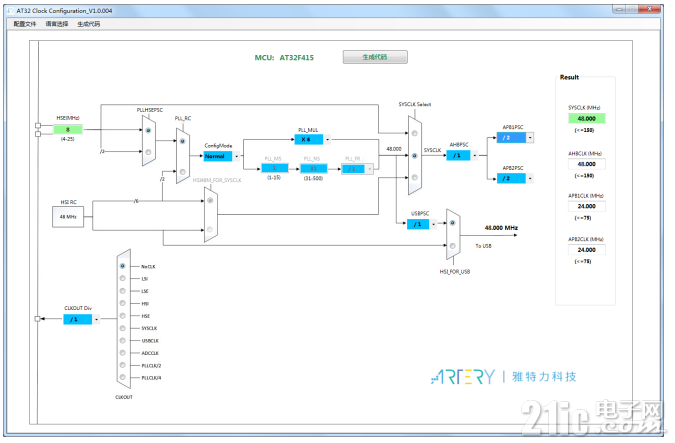The image size is (675, 443).
Task: Select middle SYSCLK Select radio button
Action: point(415,156)
